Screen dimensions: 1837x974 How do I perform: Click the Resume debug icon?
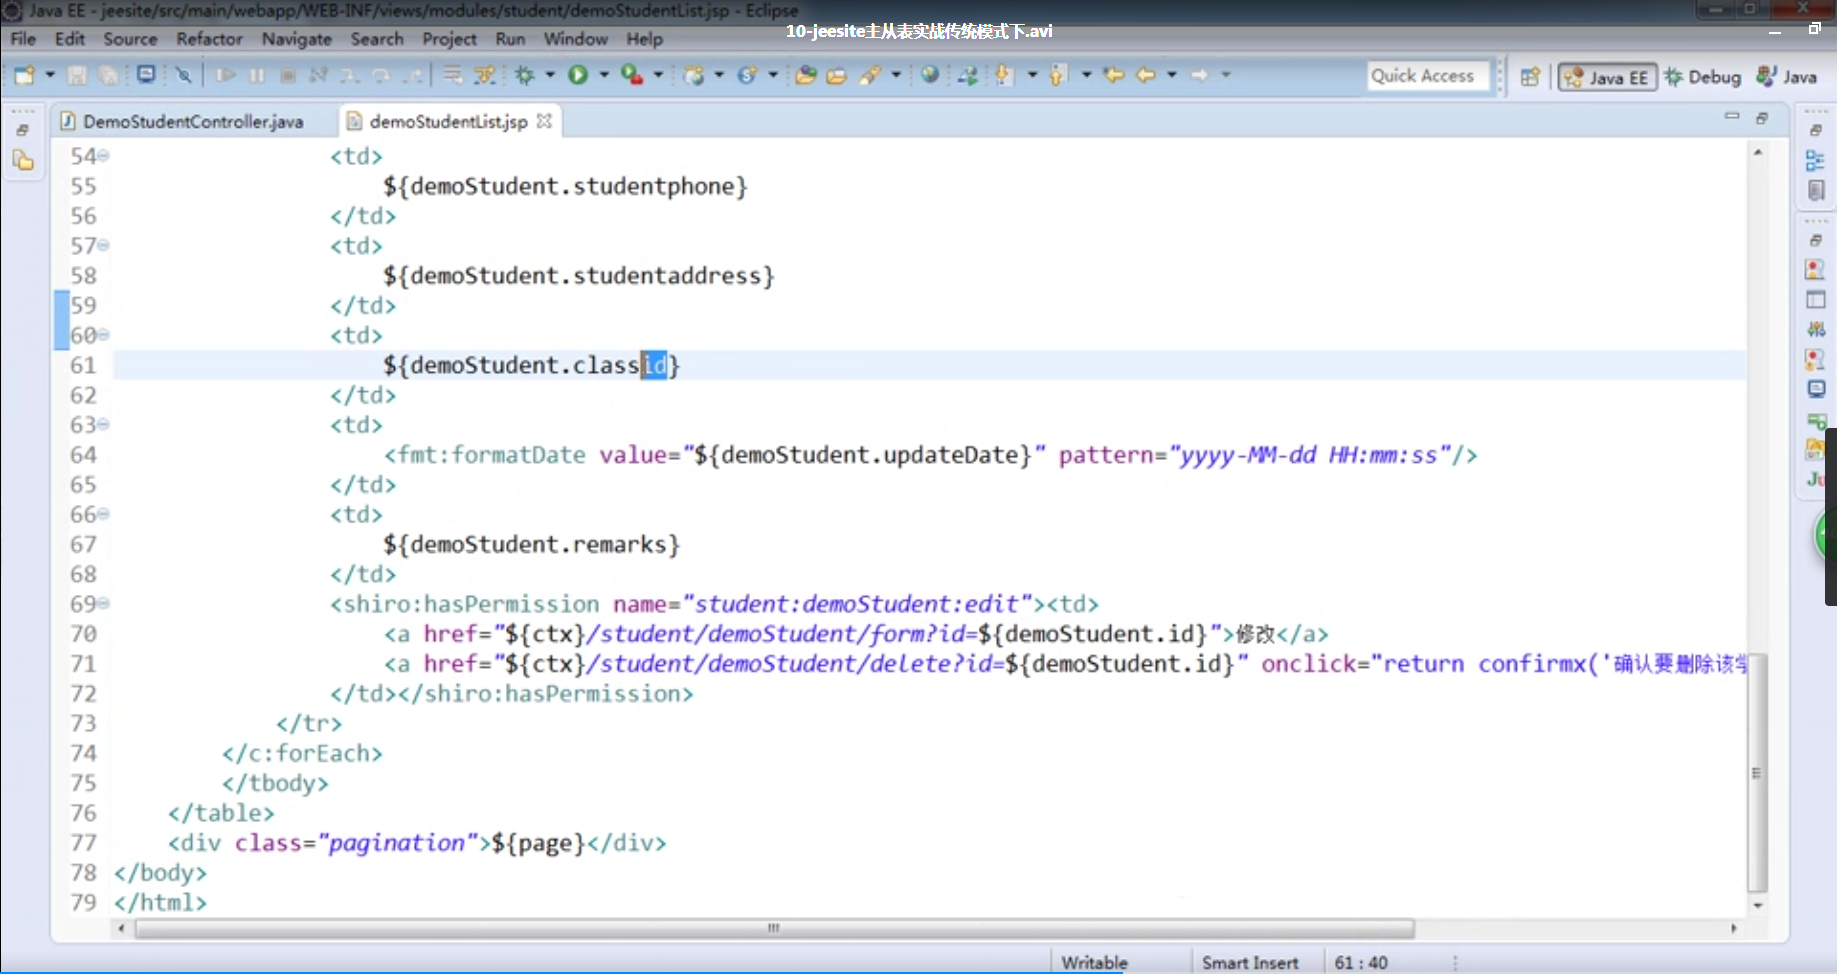point(225,75)
